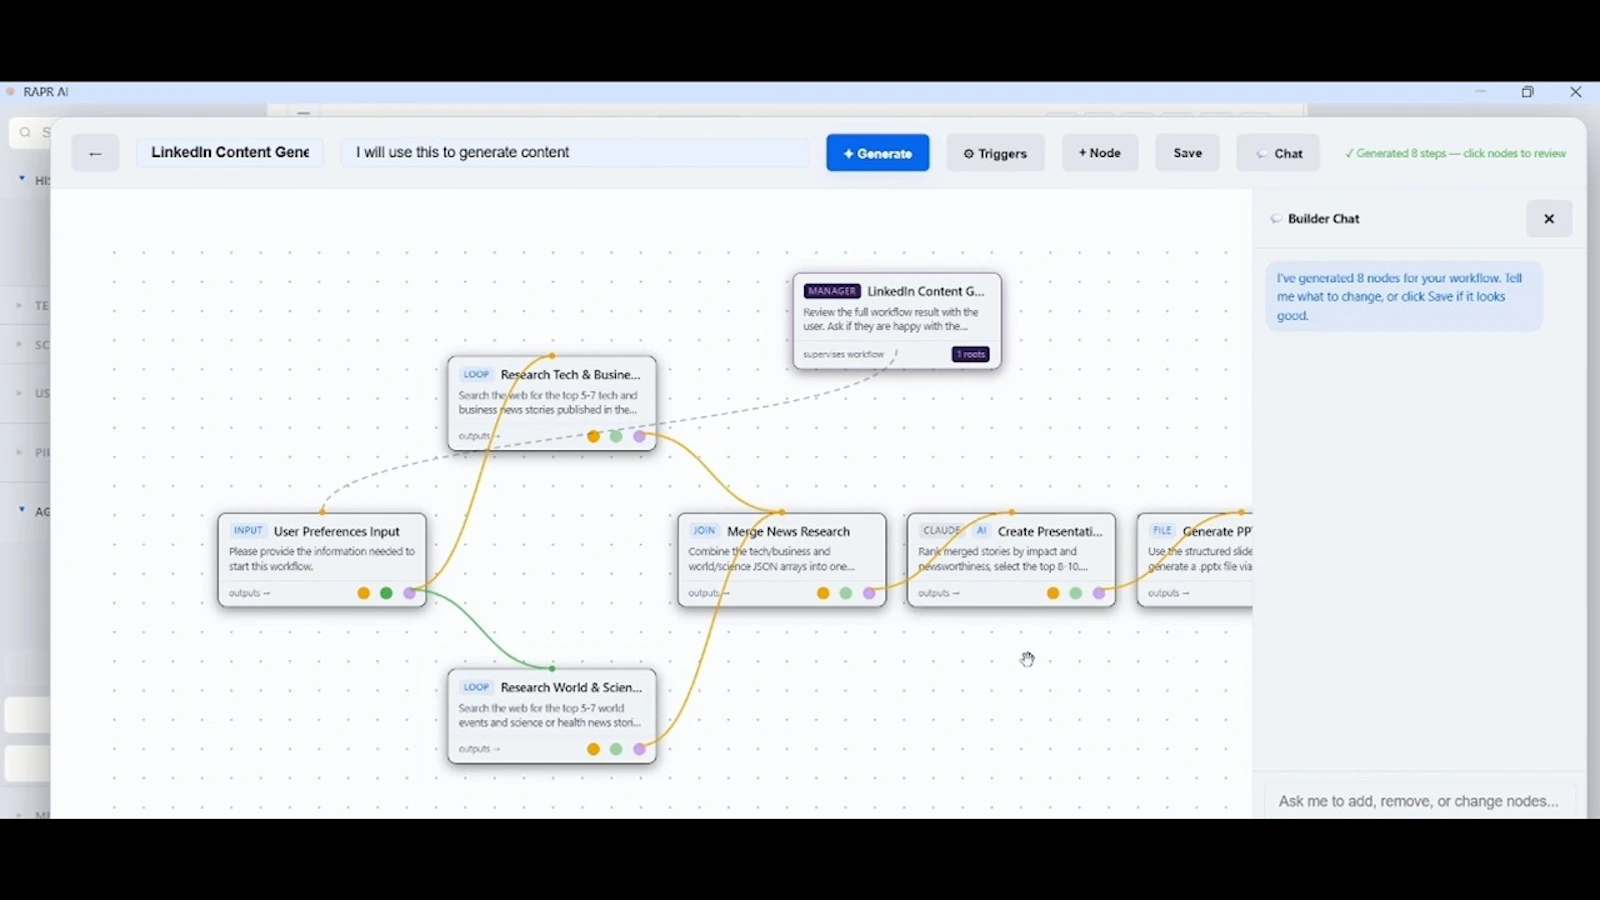1600x900 pixels.
Task: Click the blue Generate button
Action: pos(877,153)
